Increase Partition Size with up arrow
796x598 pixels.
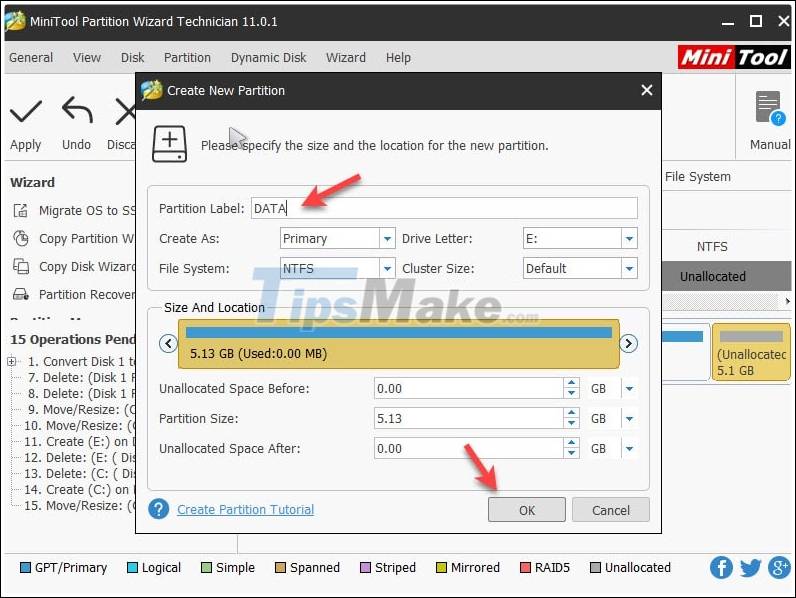(x=572, y=413)
